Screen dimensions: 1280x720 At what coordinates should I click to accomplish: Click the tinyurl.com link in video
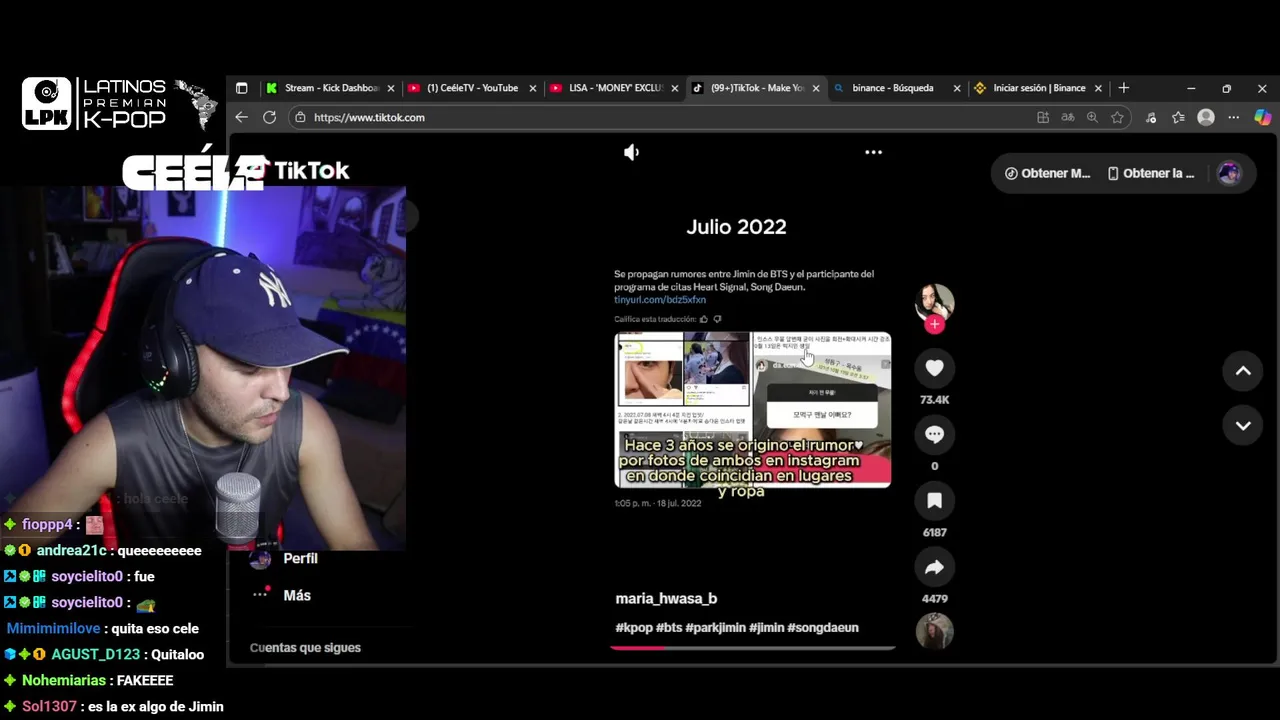(x=660, y=300)
